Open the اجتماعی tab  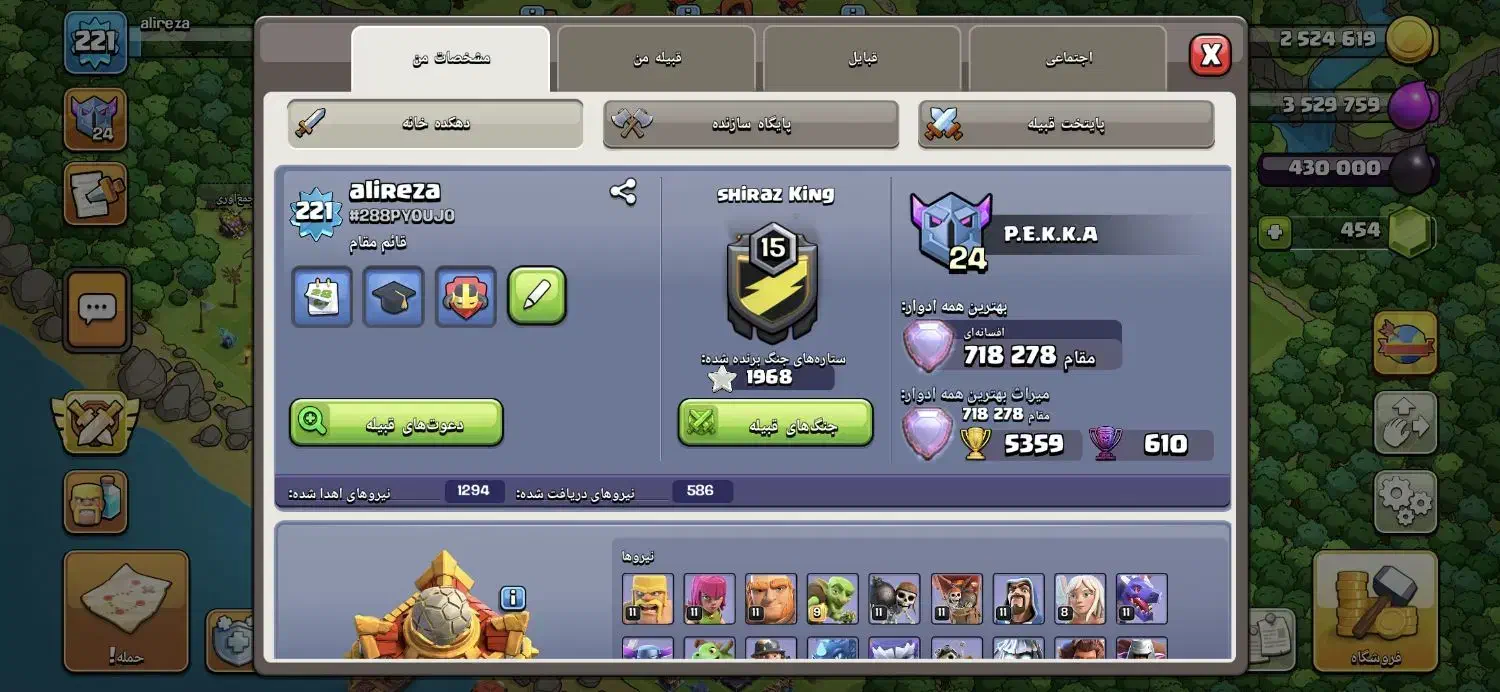pyautogui.click(x=1068, y=58)
